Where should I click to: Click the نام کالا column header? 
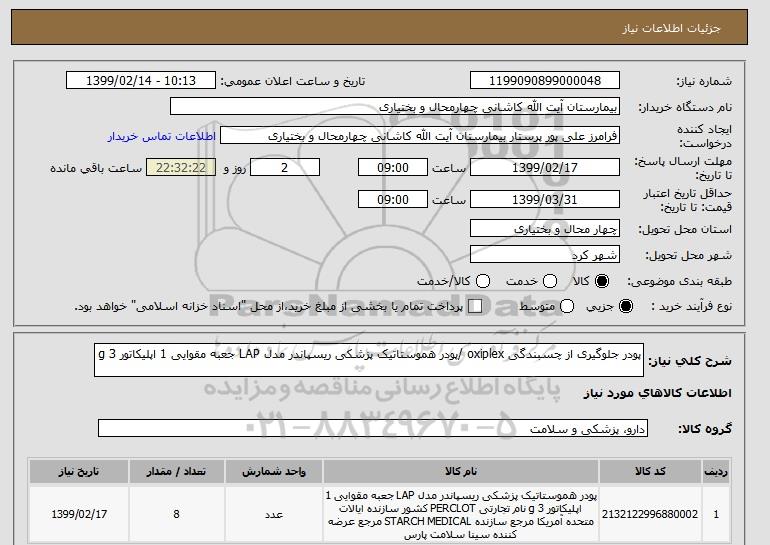pyautogui.click(x=461, y=471)
